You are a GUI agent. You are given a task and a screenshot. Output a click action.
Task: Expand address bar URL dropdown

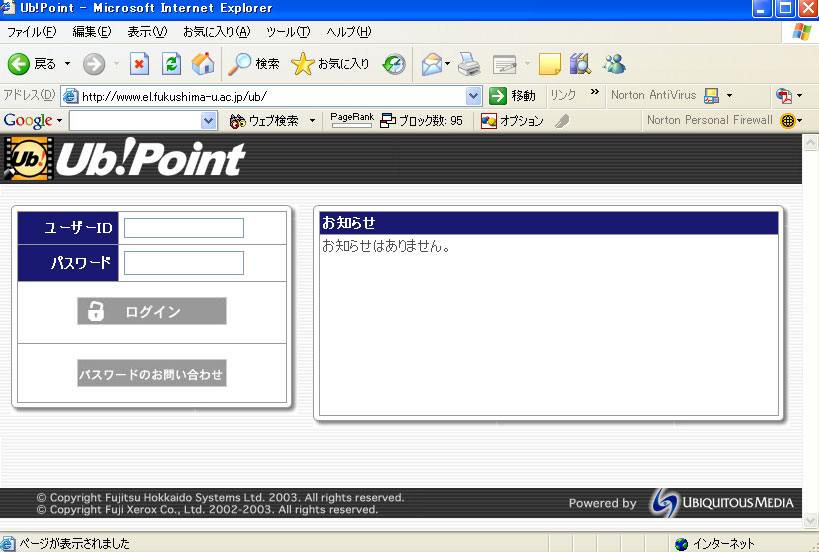click(x=473, y=96)
